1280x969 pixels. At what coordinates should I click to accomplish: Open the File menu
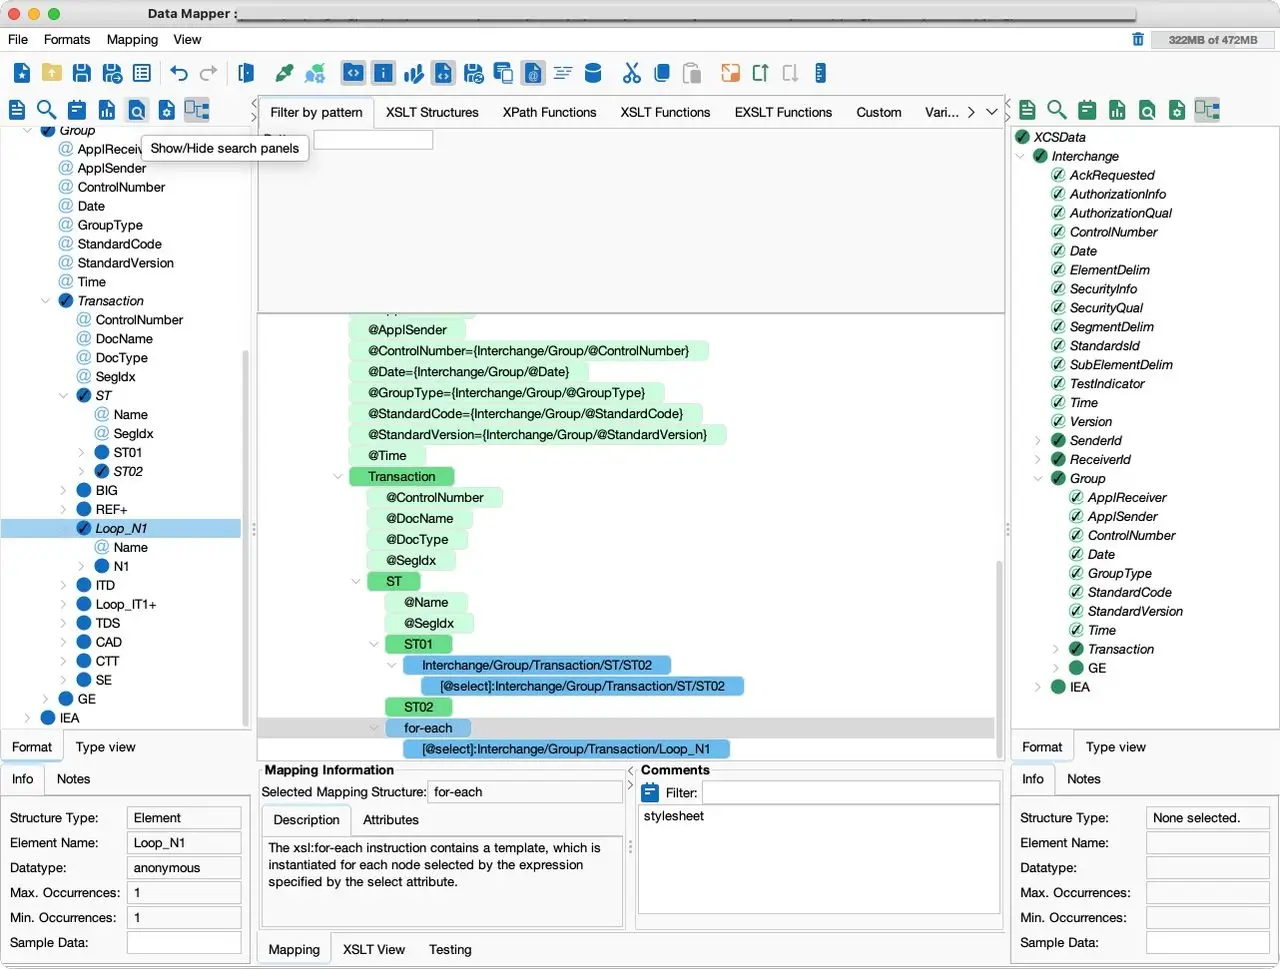[x=18, y=40]
